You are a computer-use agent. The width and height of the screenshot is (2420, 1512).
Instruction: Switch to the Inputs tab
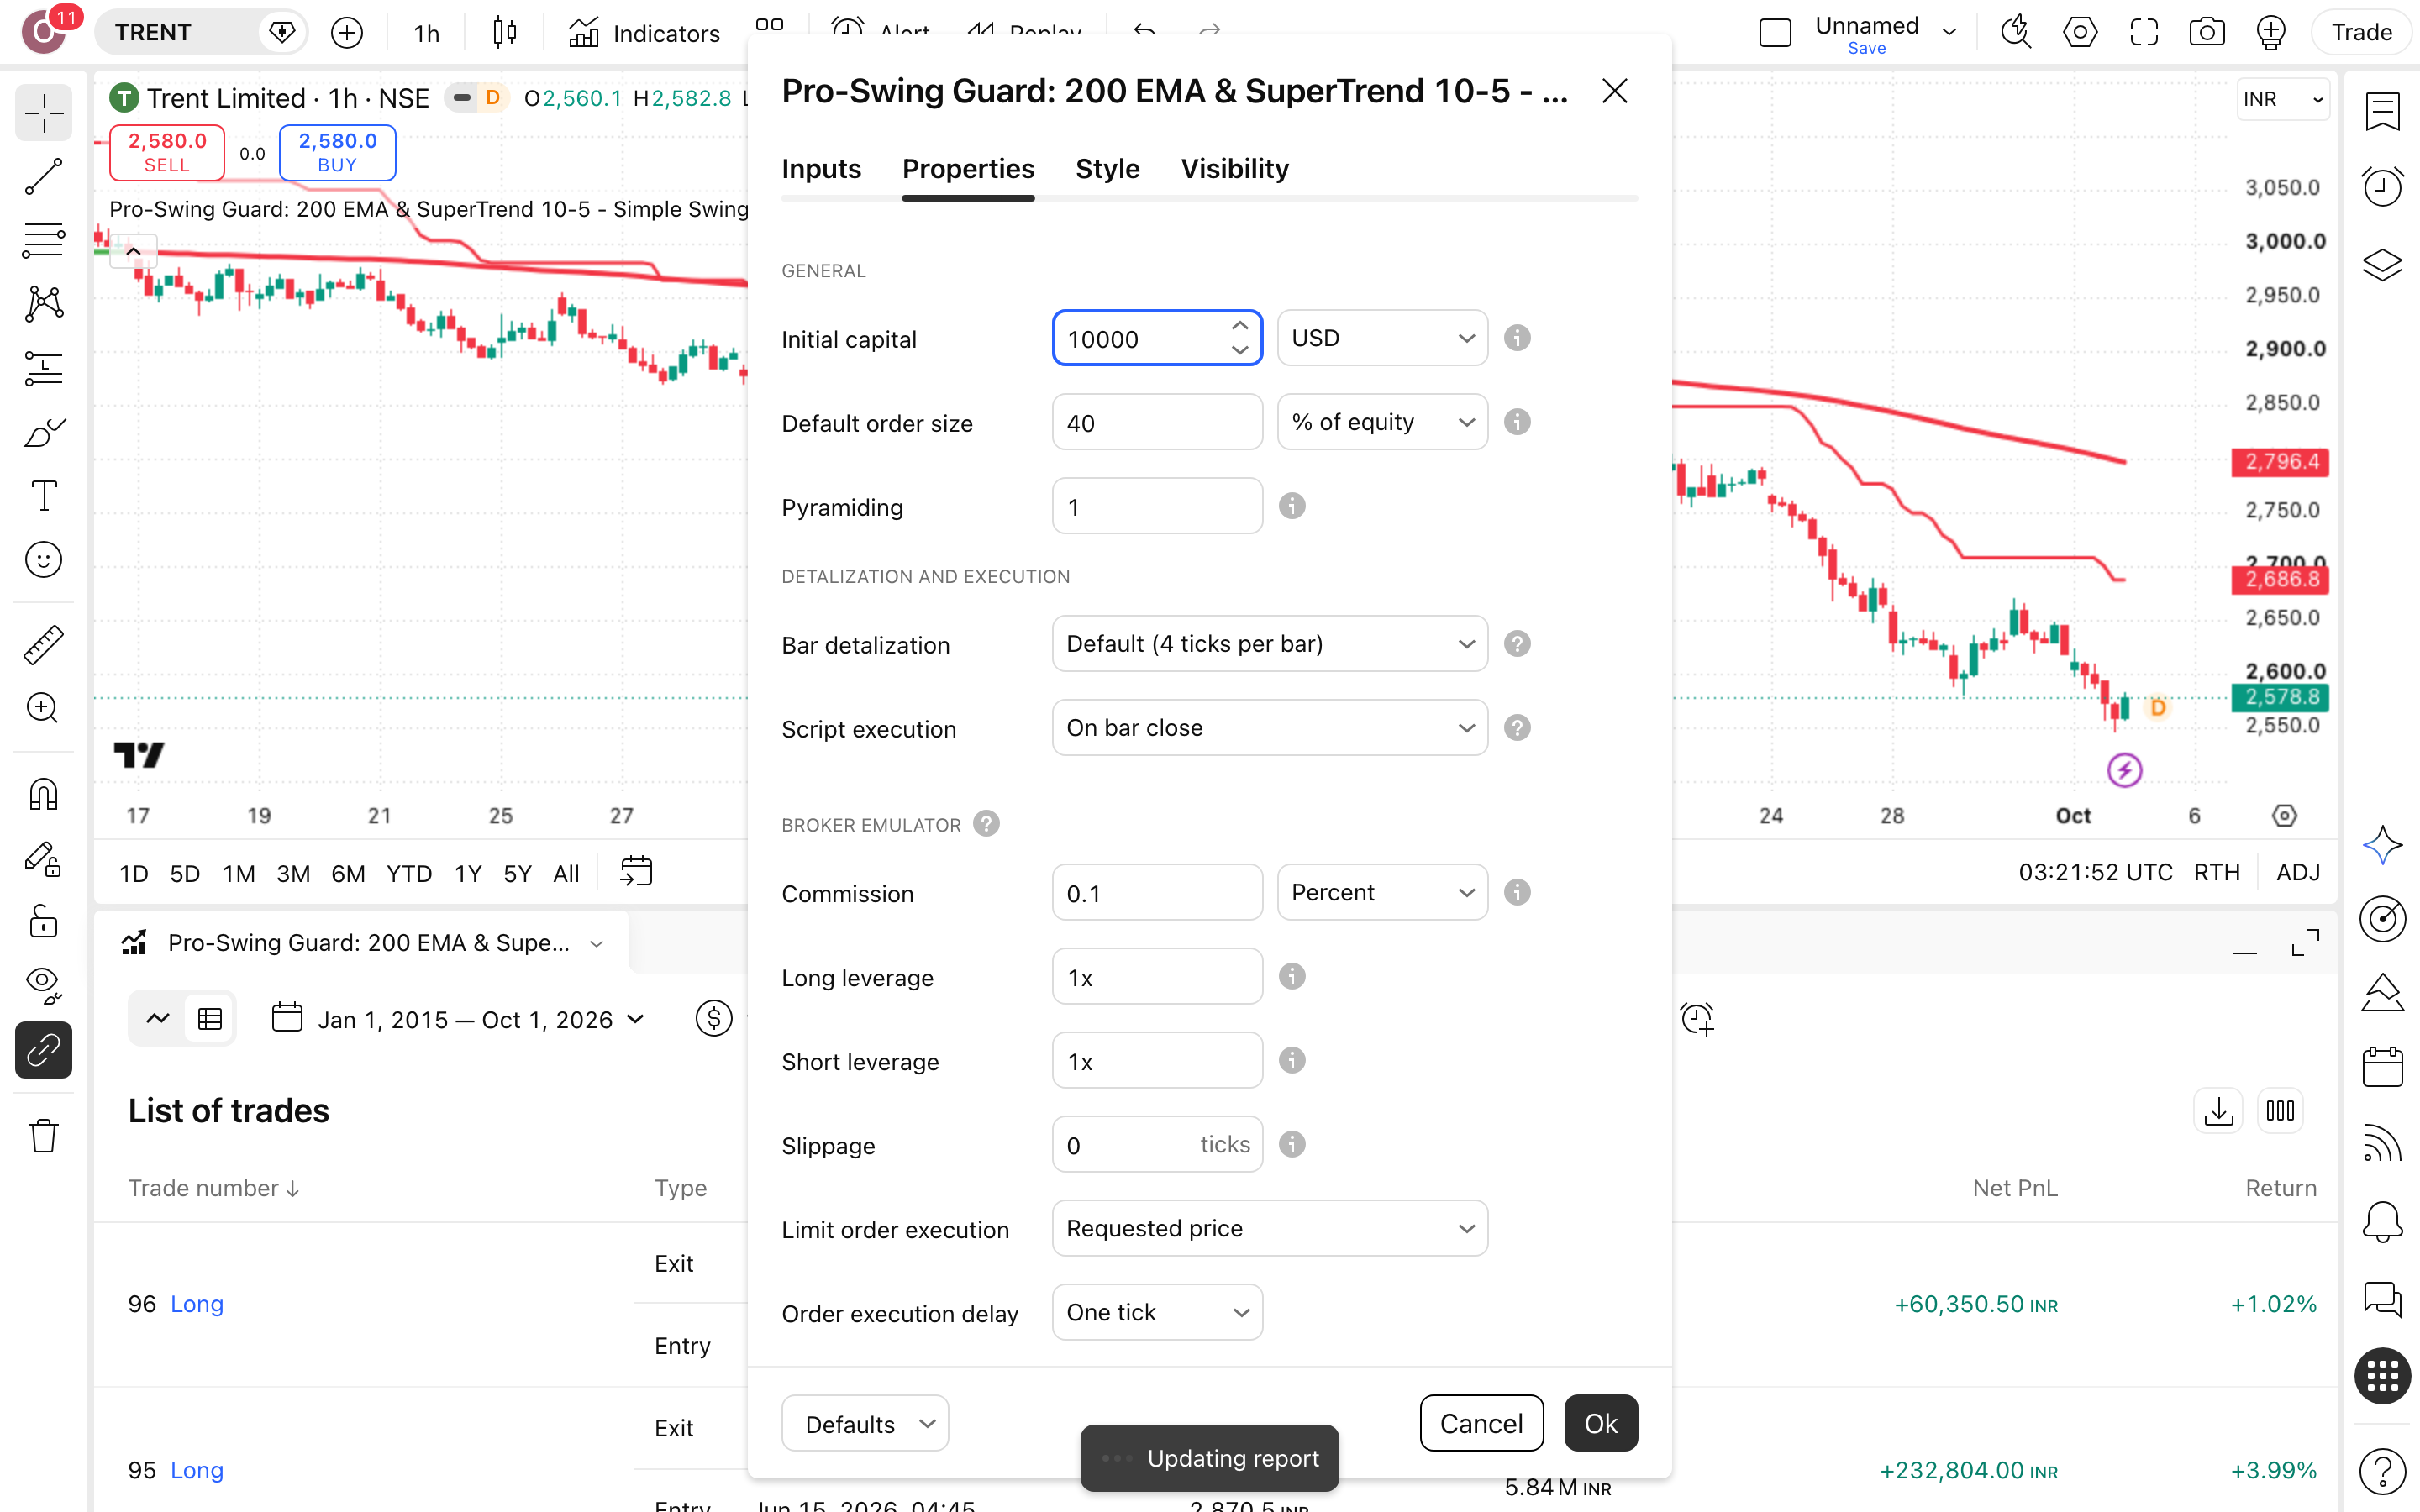[x=821, y=169]
